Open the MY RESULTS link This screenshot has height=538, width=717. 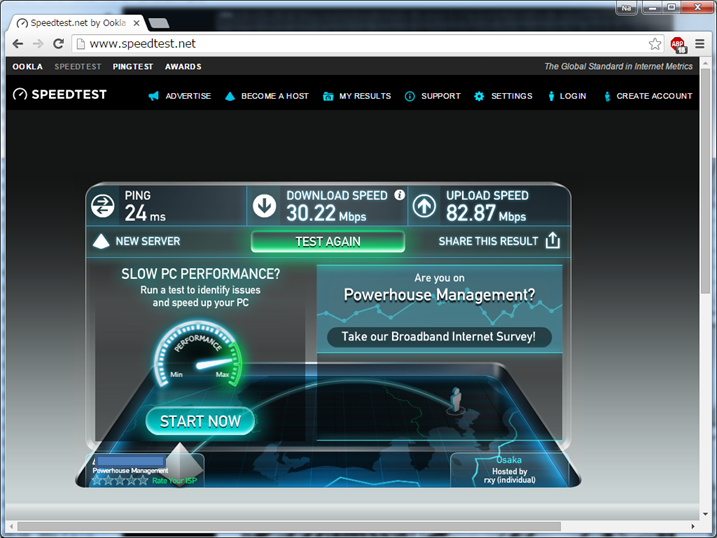click(x=365, y=96)
